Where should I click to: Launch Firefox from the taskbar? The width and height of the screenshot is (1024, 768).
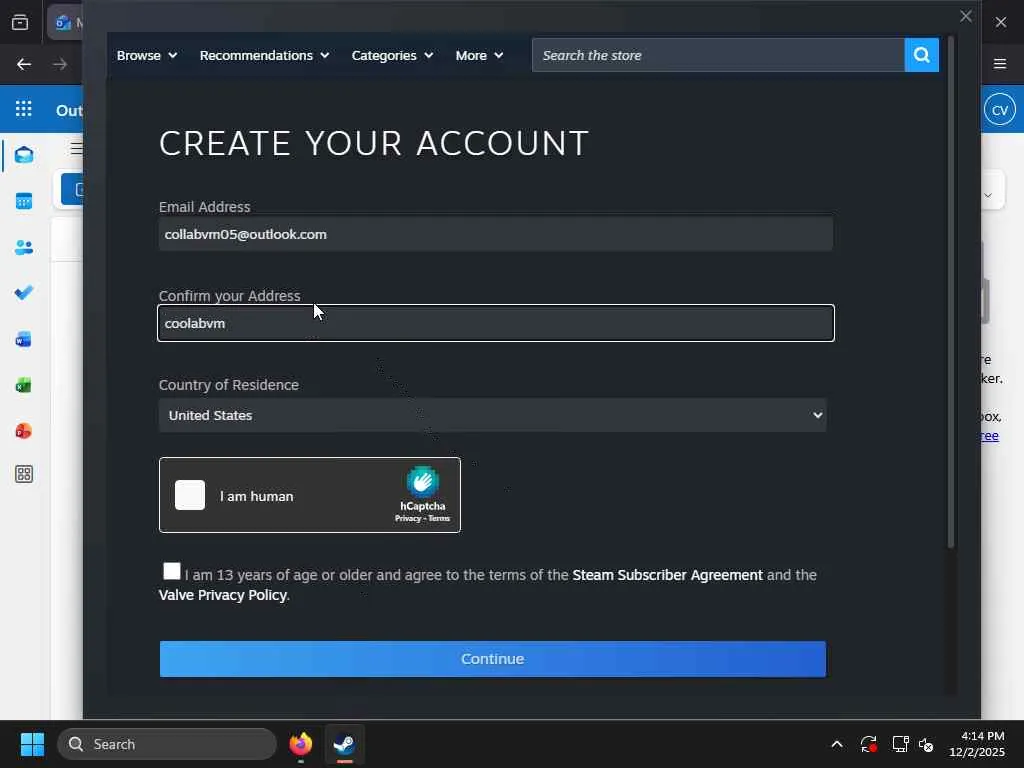point(301,744)
